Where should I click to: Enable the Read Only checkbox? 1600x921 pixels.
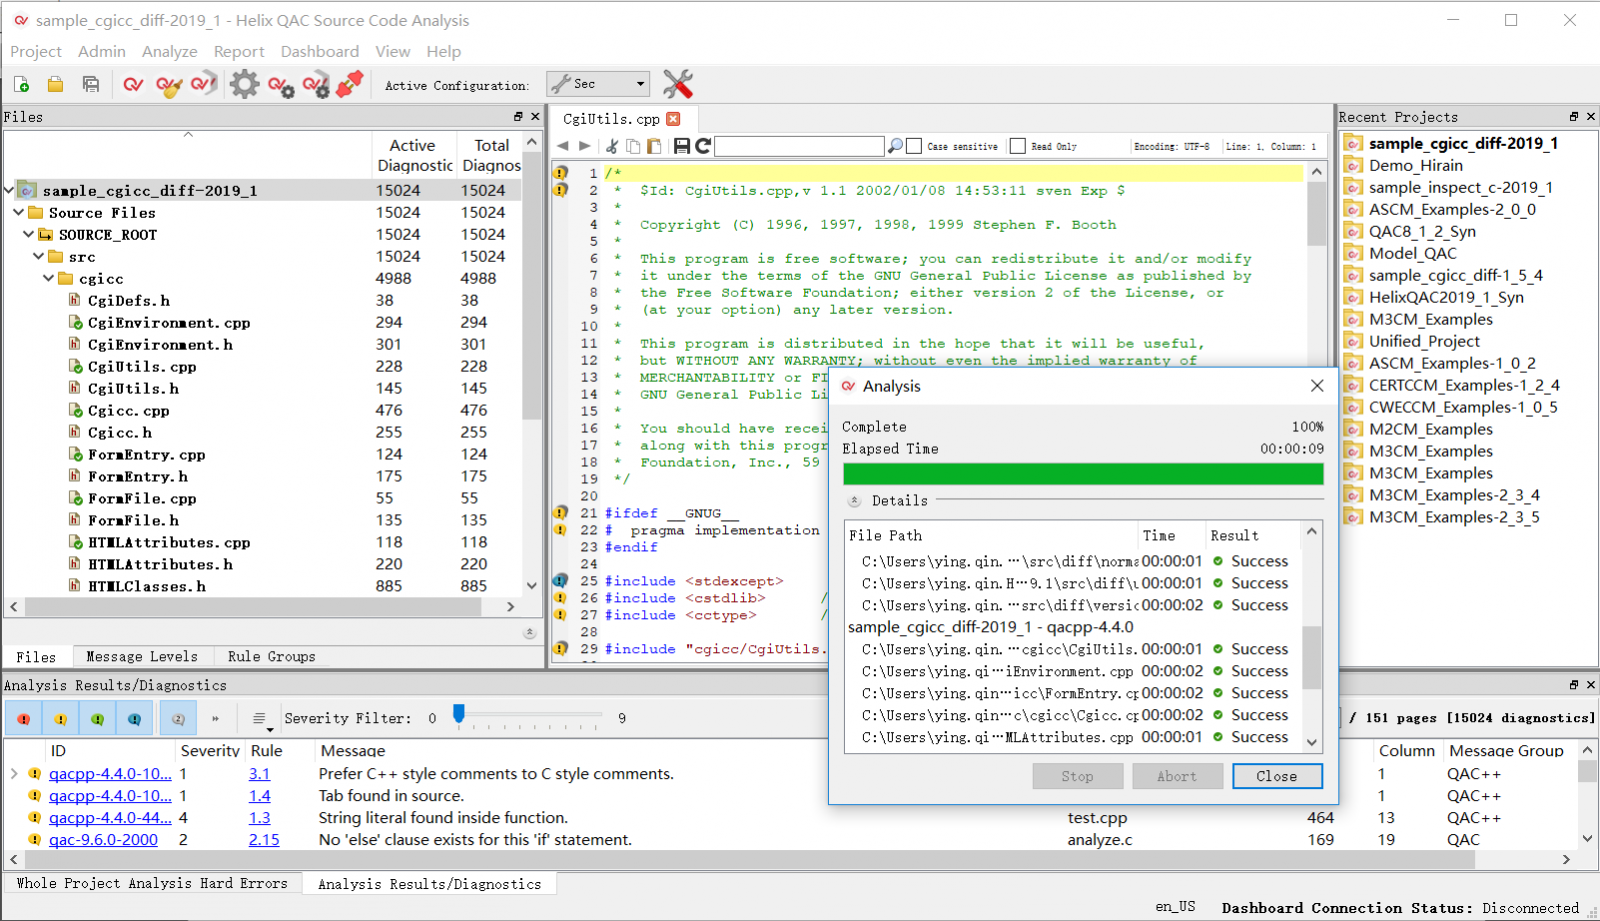click(x=1017, y=146)
